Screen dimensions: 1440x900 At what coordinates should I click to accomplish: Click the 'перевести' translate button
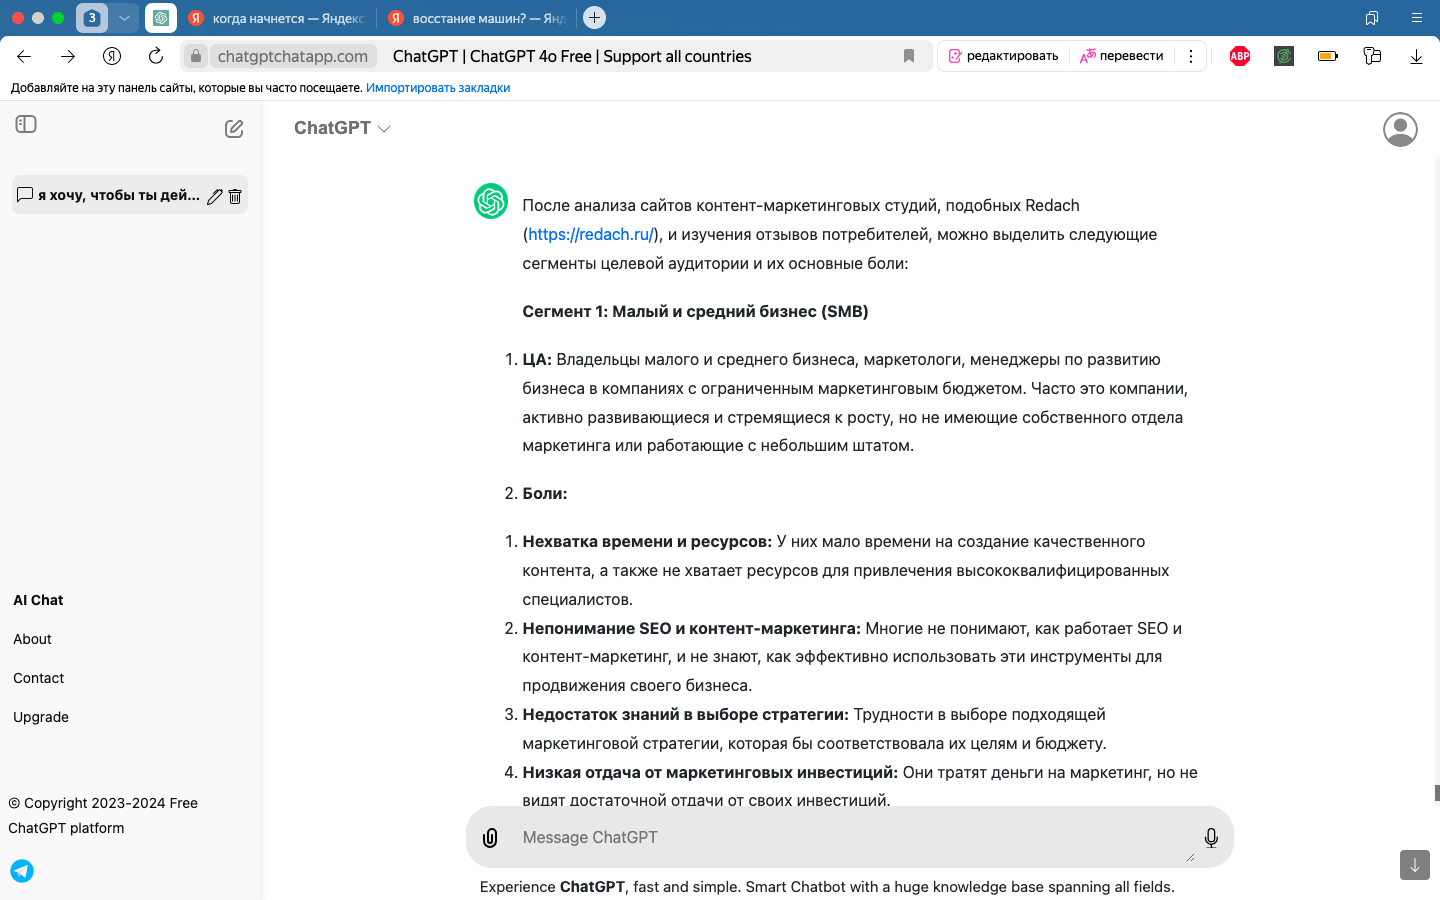1121,56
